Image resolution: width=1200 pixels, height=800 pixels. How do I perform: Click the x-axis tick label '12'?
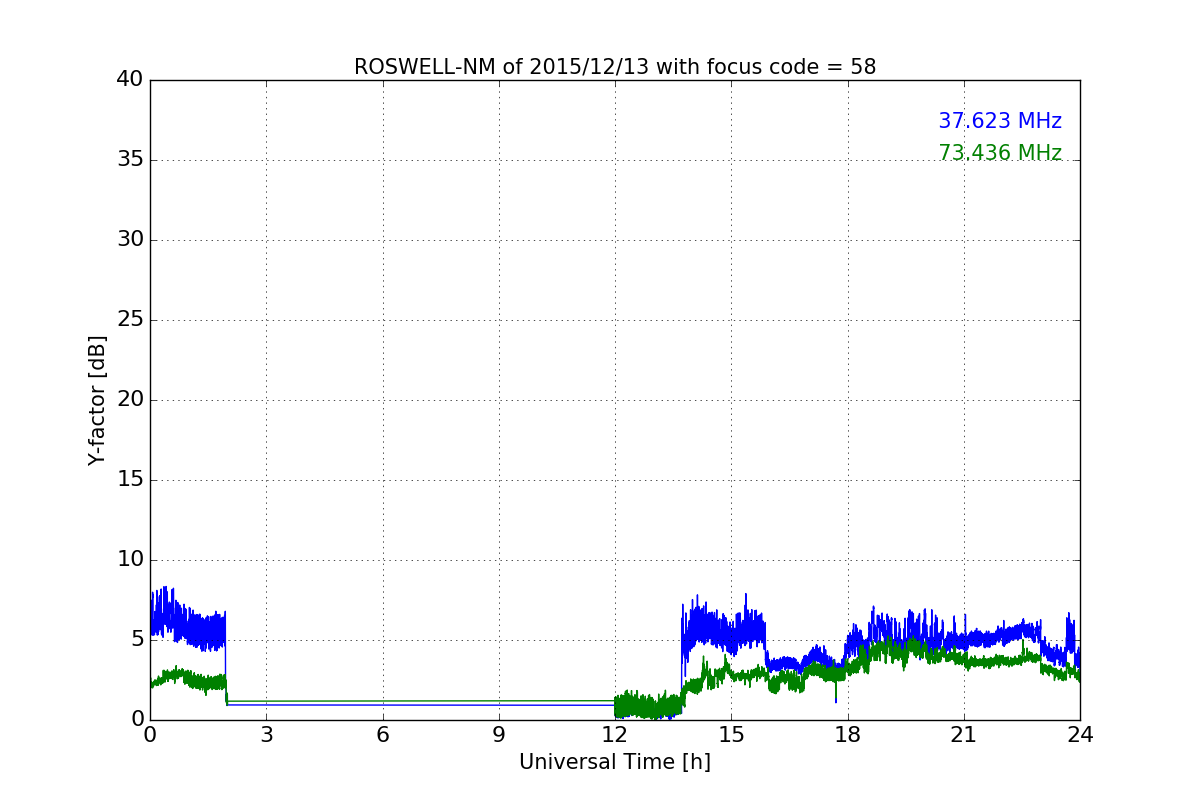coord(615,735)
